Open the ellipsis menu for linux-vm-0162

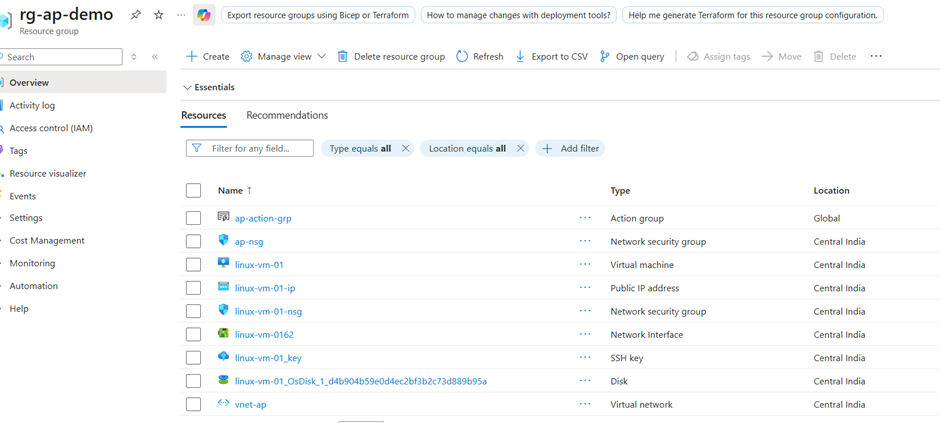pos(585,334)
